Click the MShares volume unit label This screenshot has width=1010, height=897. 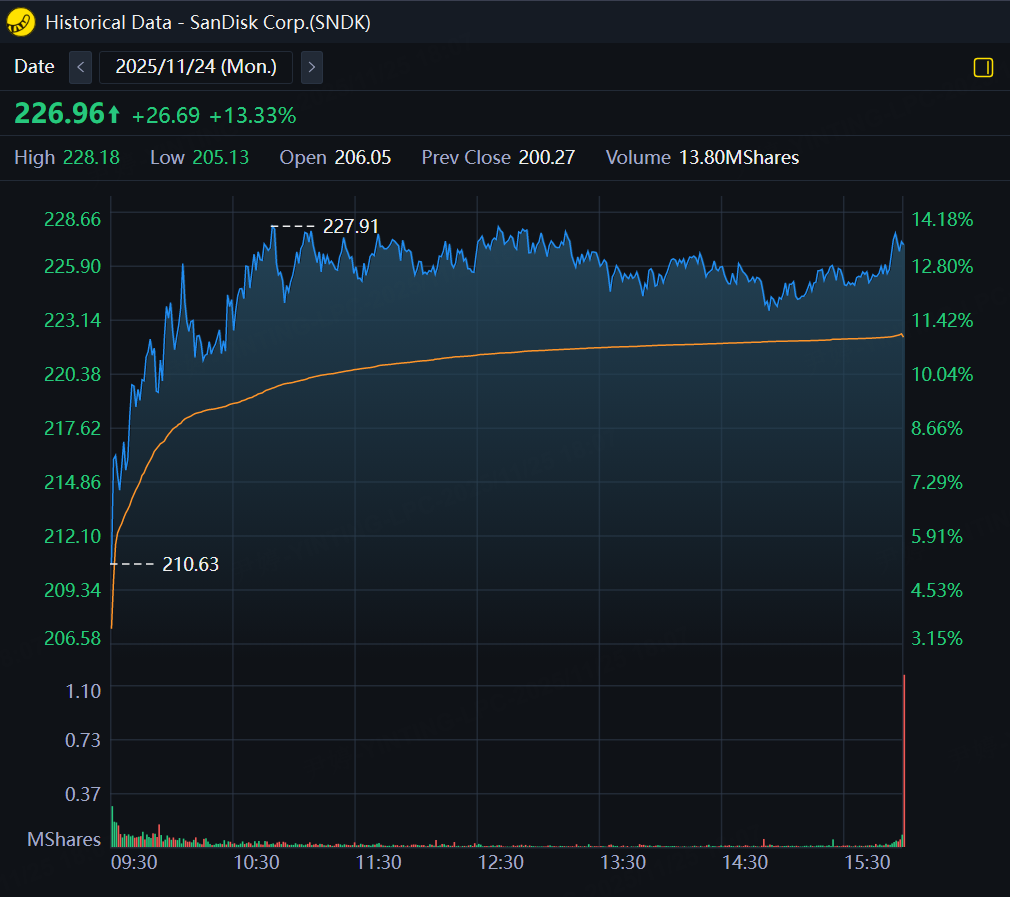point(64,840)
